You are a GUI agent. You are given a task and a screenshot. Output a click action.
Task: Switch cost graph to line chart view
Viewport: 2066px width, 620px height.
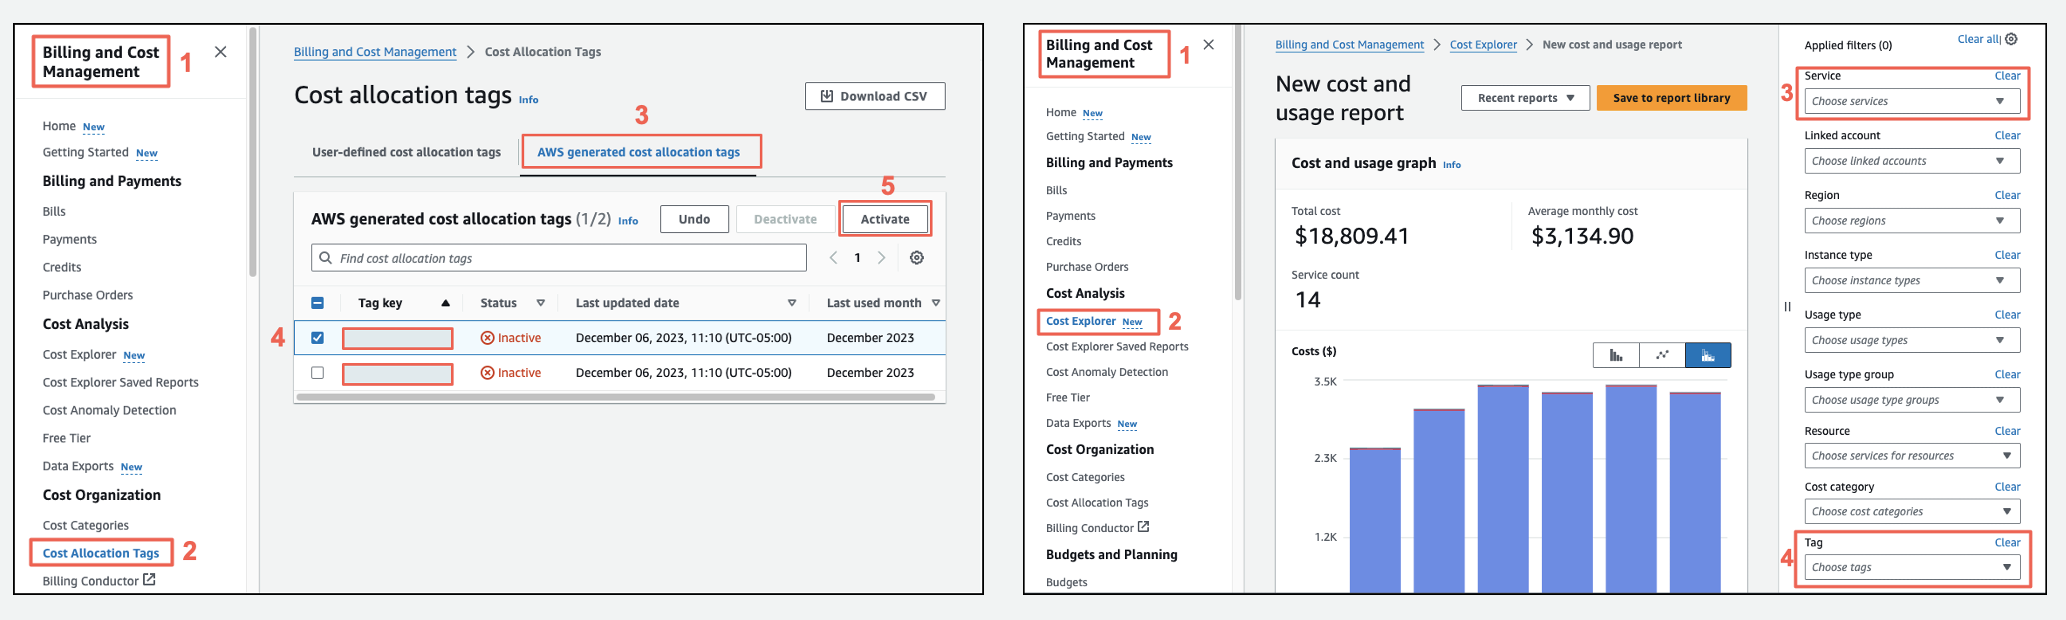(x=1662, y=355)
